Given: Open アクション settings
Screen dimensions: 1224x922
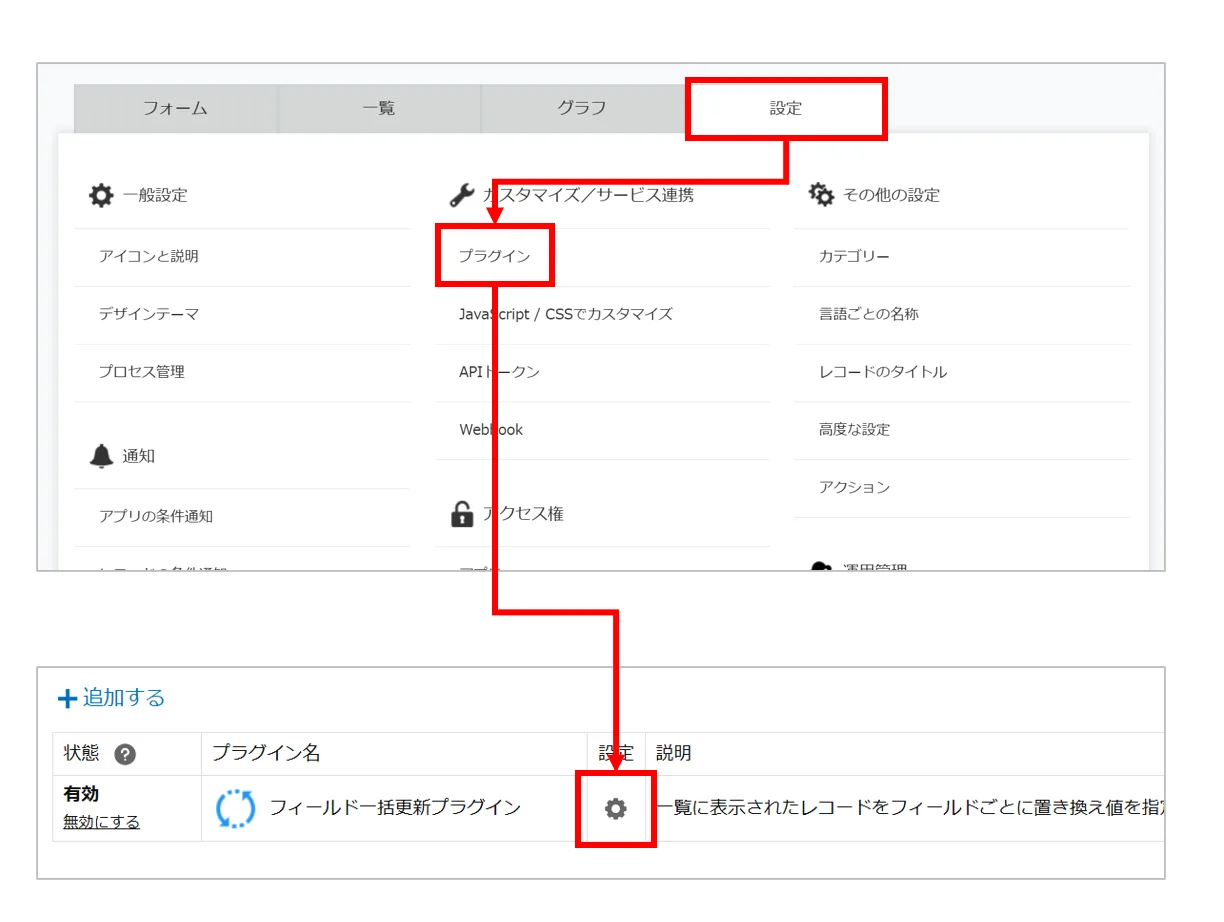Looking at the screenshot, I should (854, 488).
